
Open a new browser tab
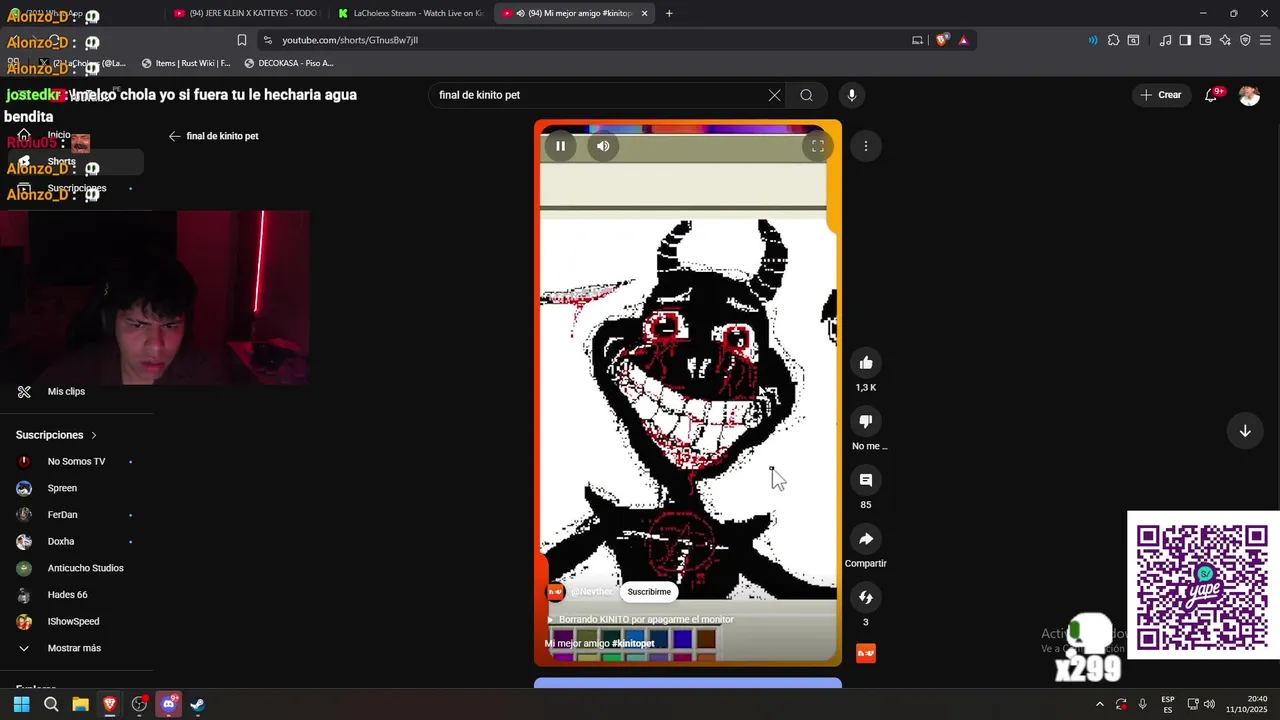point(669,13)
